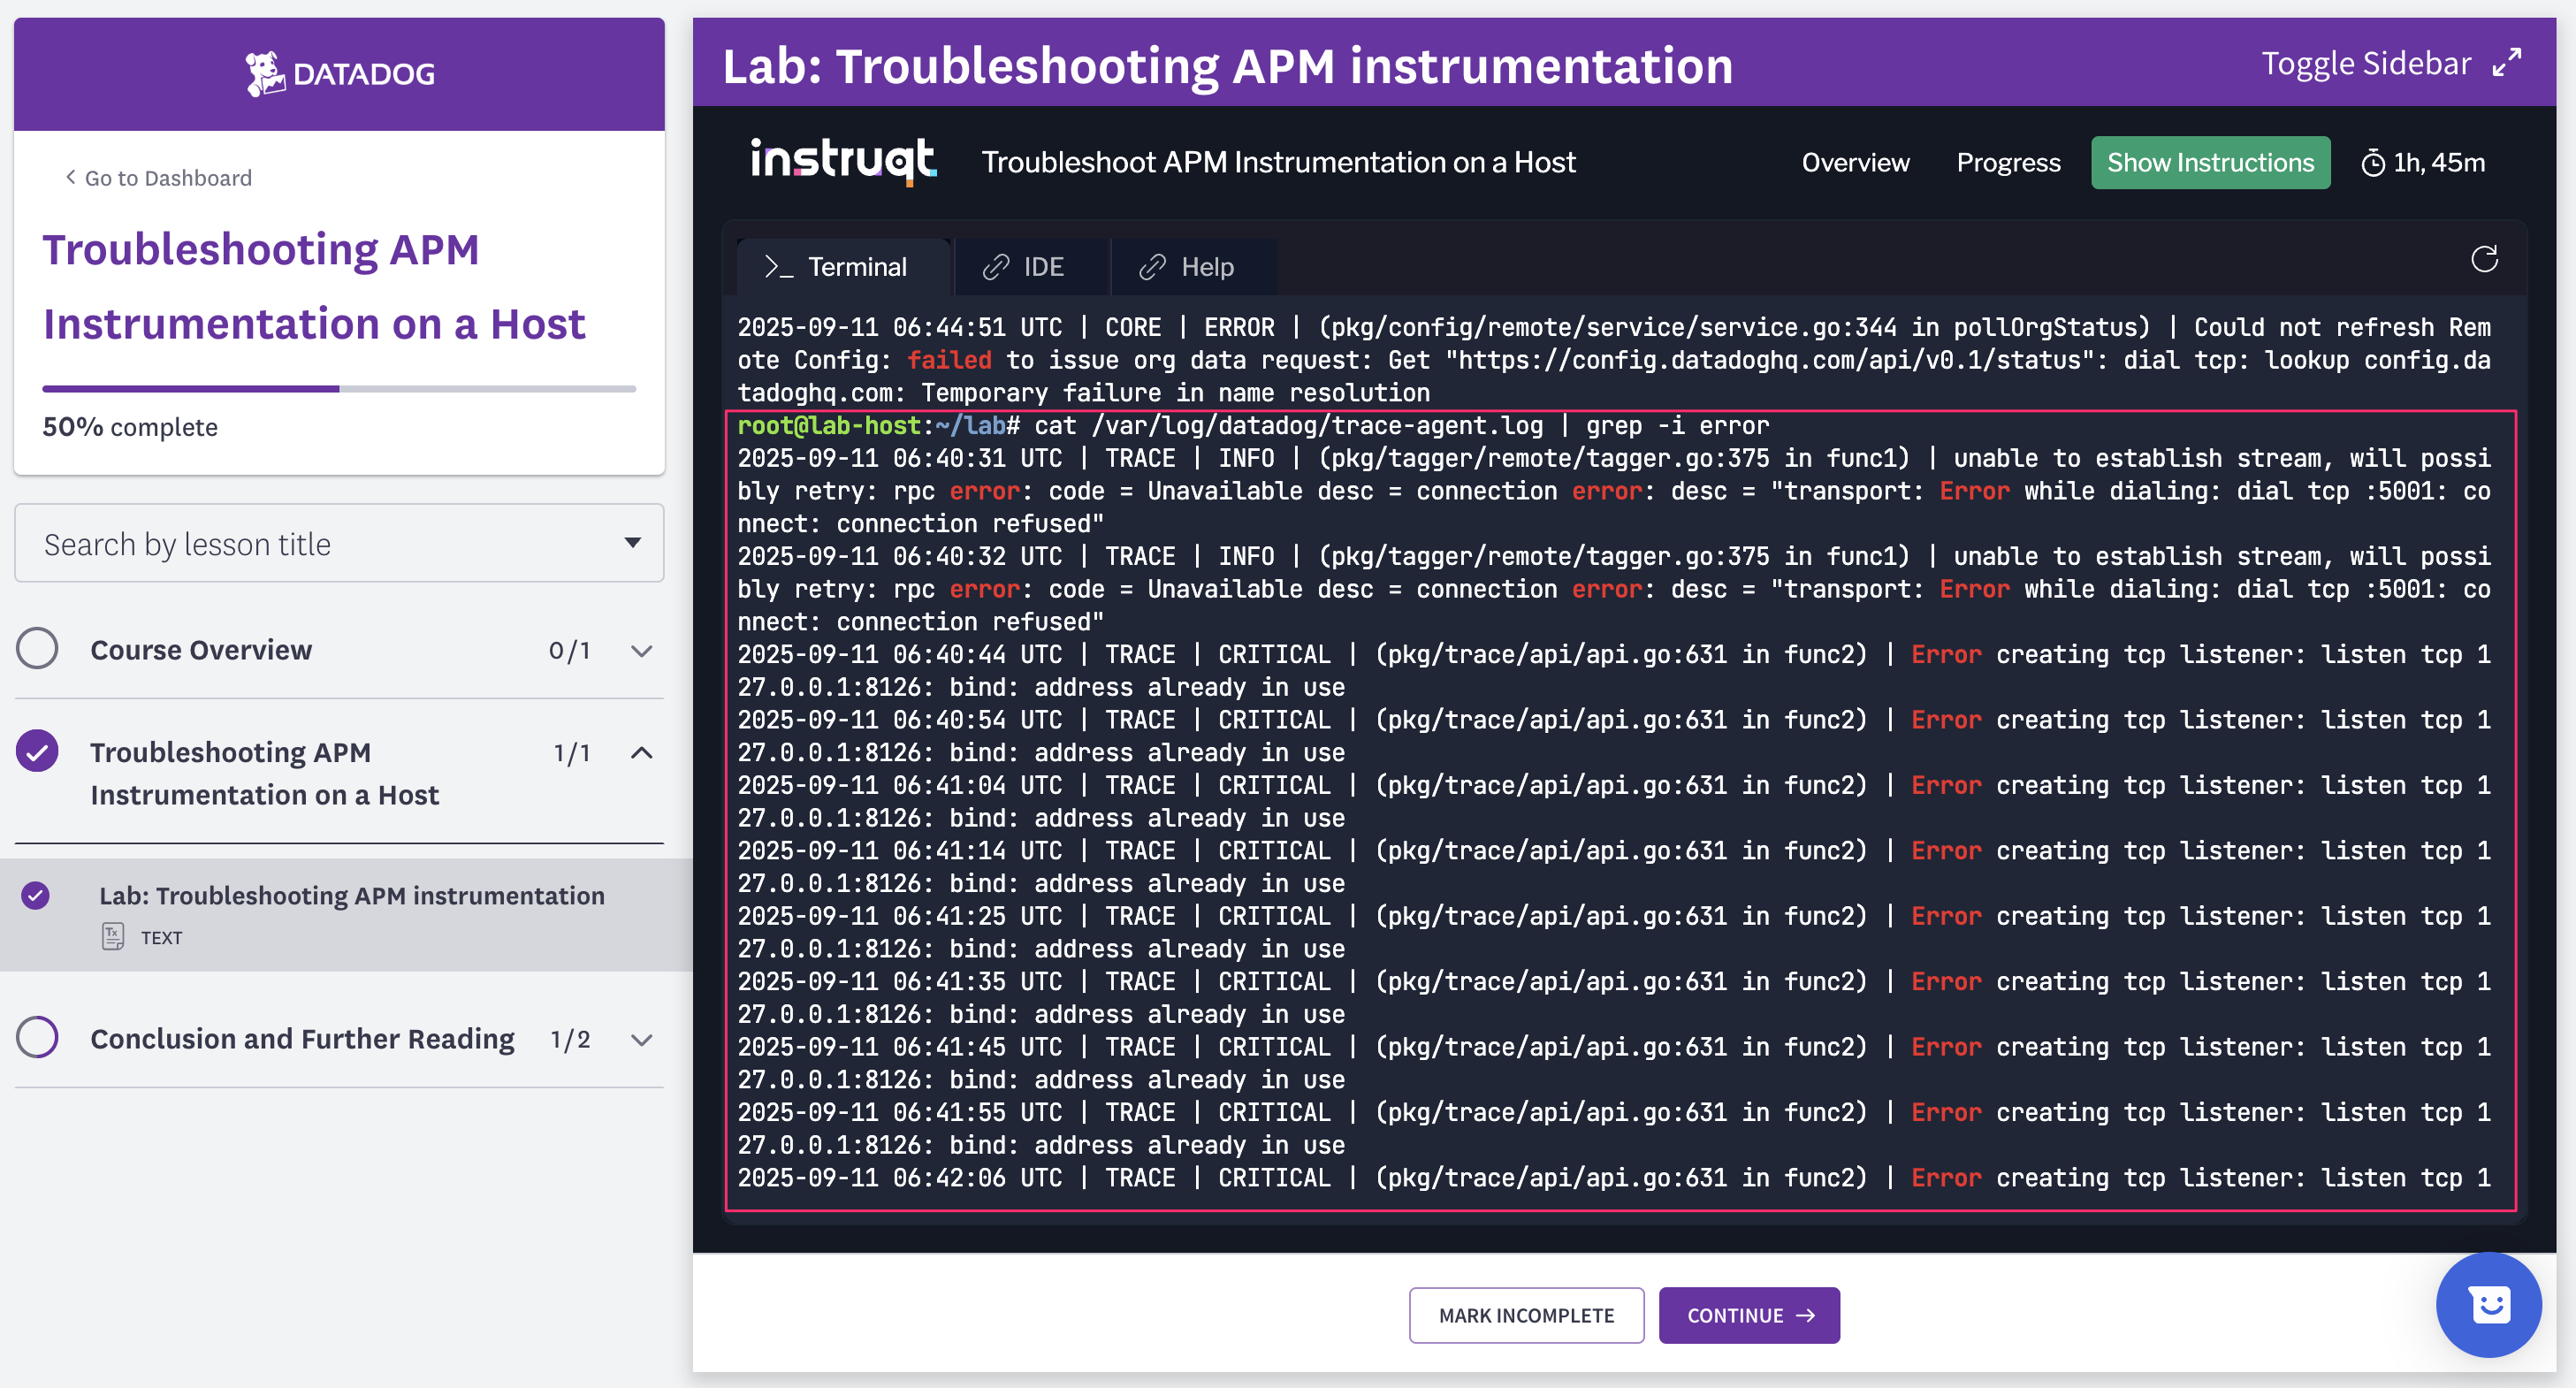Image resolution: width=2576 pixels, height=1388 pixels.
Task: Open the lesson title search dropdown arrow
Action: [x=632, y=543]
